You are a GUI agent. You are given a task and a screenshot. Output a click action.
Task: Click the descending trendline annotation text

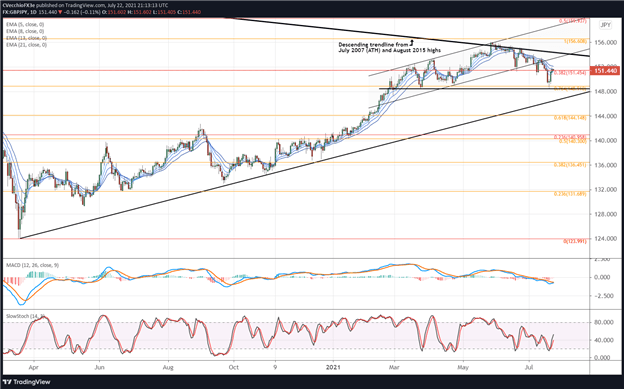pos(390,47)
